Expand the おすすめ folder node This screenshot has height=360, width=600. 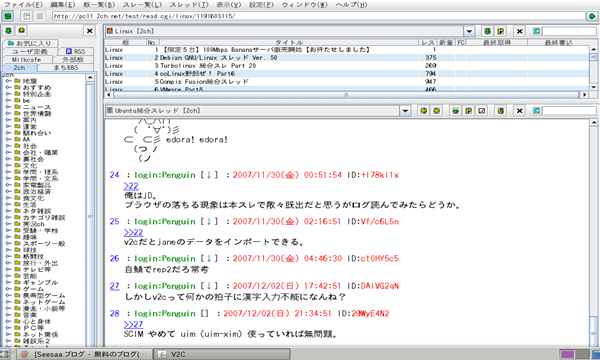tap(8, 87)
